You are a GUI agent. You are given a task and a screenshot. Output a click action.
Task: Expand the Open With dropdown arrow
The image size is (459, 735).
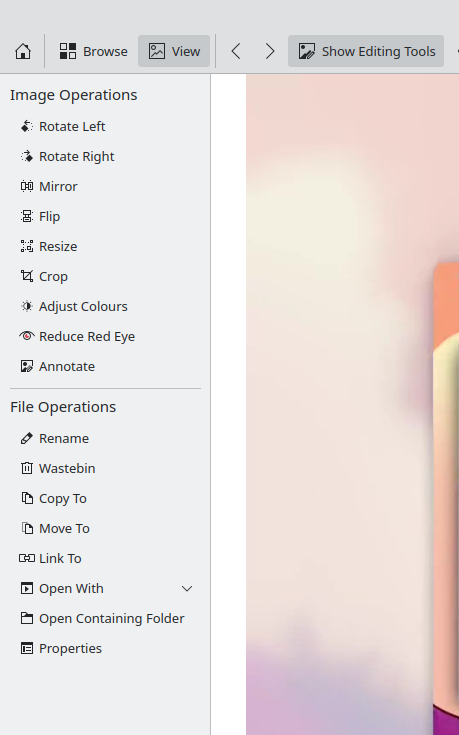187,589
